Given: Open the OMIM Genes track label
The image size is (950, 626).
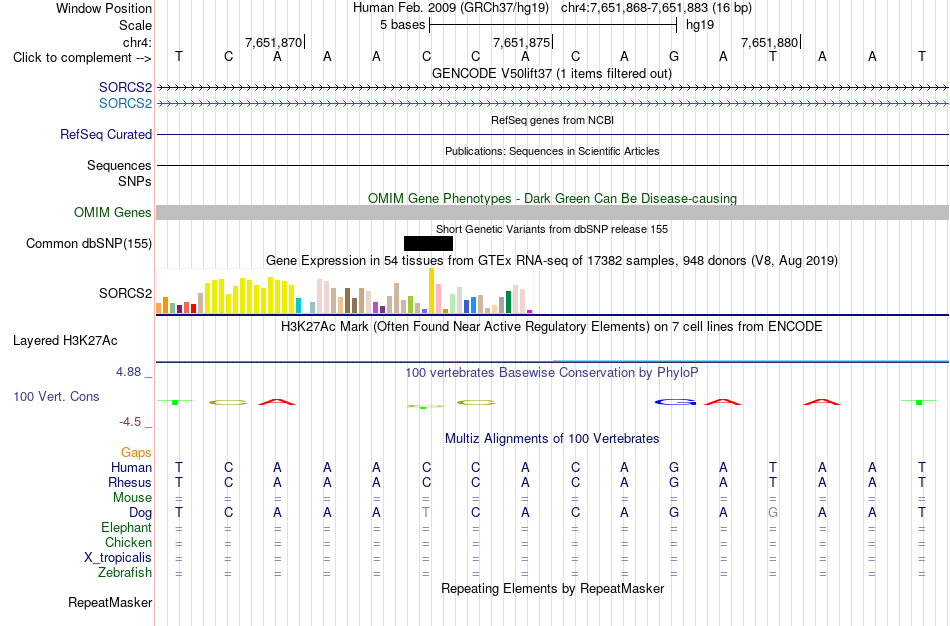Looking at the screenshot, I should (x=113, y=212).
